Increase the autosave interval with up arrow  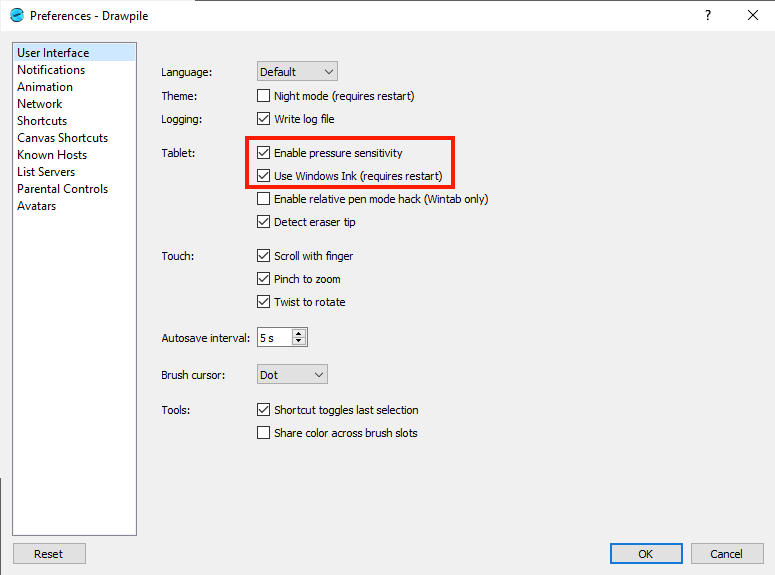(299, 333)
